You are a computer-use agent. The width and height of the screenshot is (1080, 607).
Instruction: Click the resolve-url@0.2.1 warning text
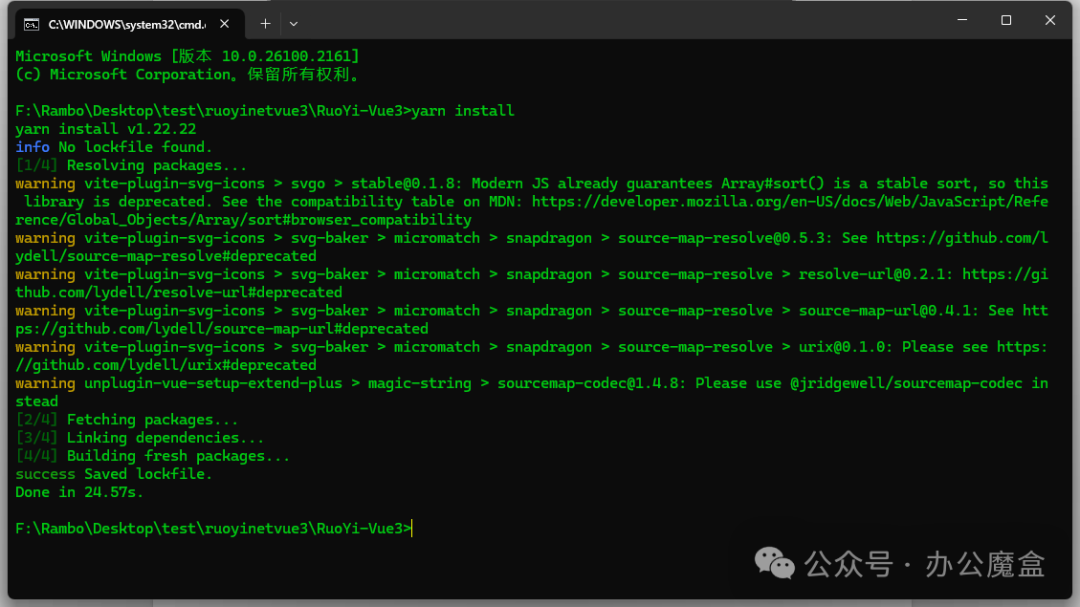(x=875, y=274)
